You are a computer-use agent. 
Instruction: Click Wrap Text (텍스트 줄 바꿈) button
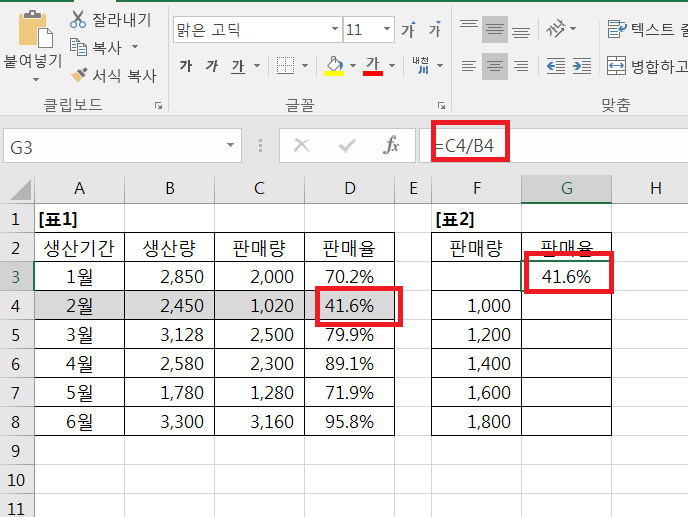pos(646,29)
